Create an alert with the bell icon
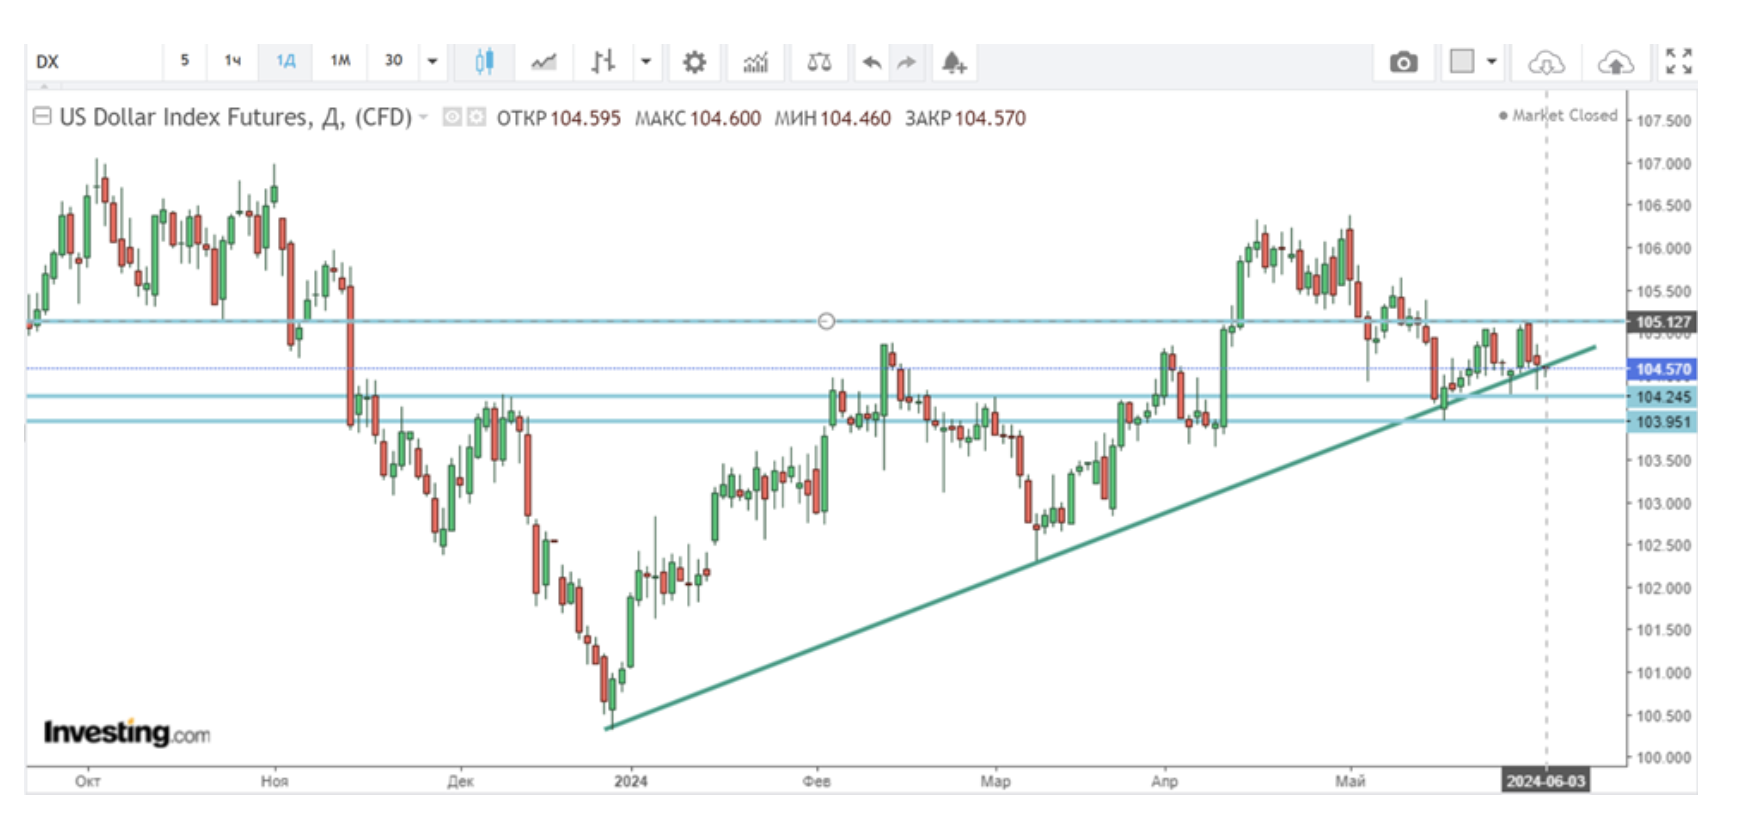Viewport: 1740px width, 838px height. (954, 63)
